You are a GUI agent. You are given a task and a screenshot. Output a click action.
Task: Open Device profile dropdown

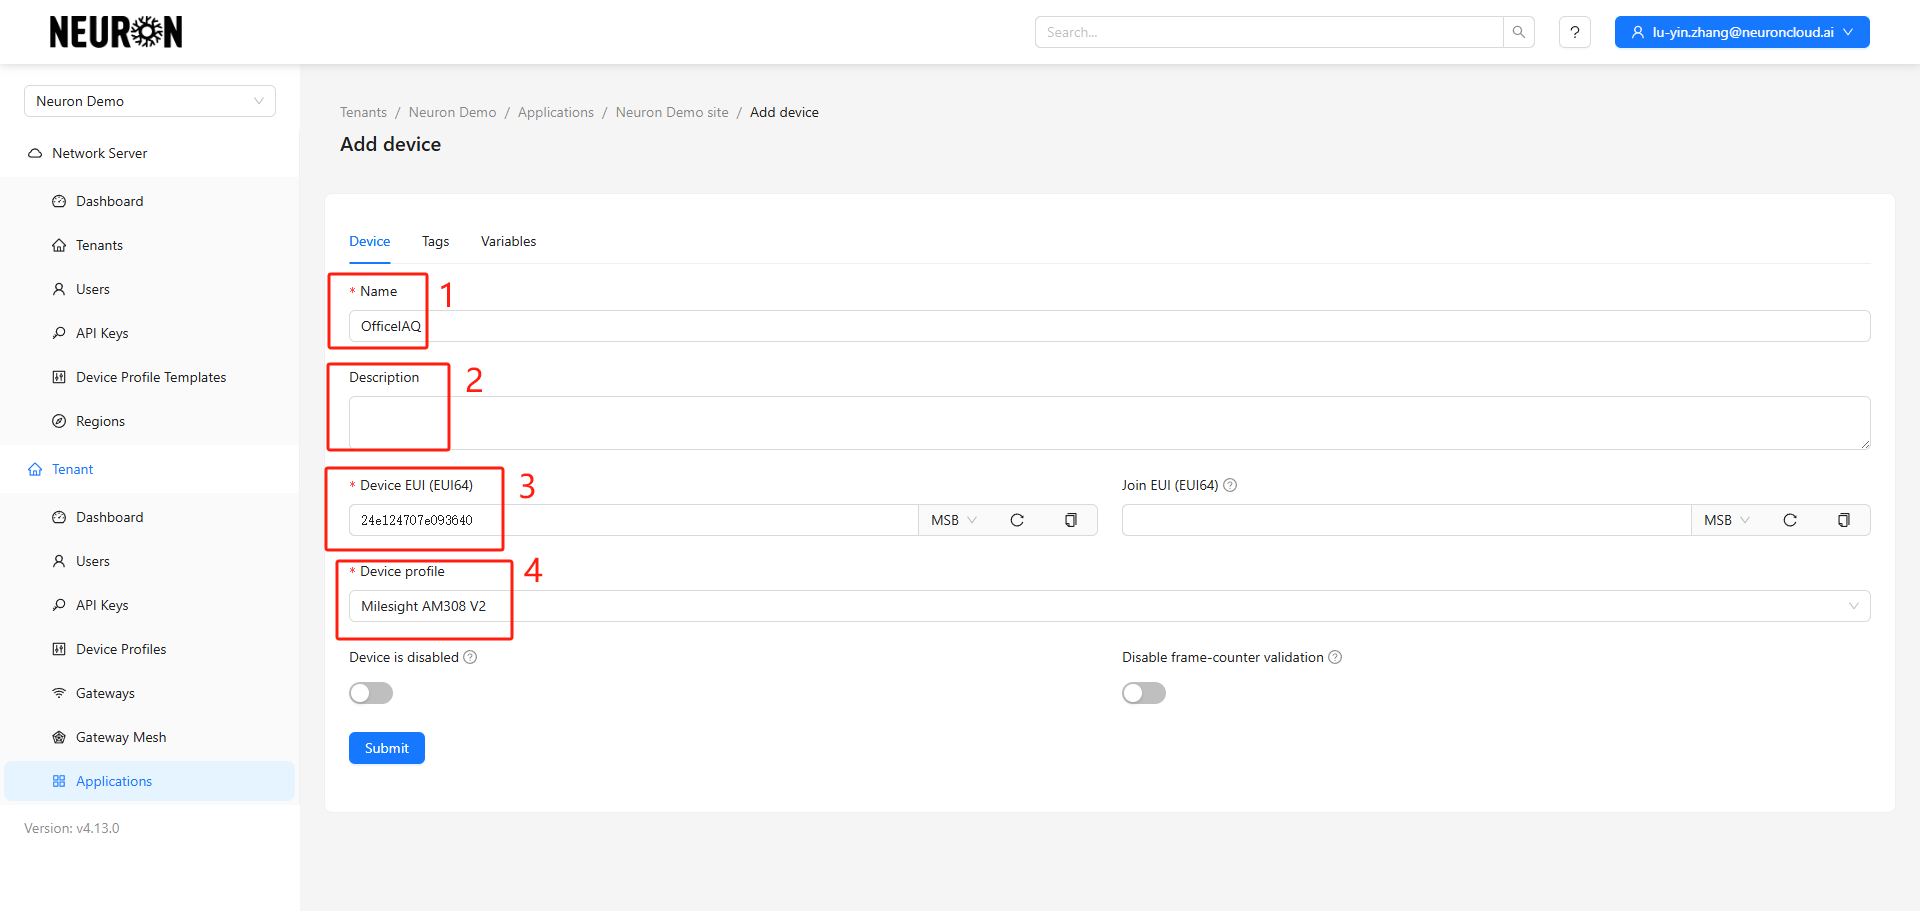point(1110,606)
